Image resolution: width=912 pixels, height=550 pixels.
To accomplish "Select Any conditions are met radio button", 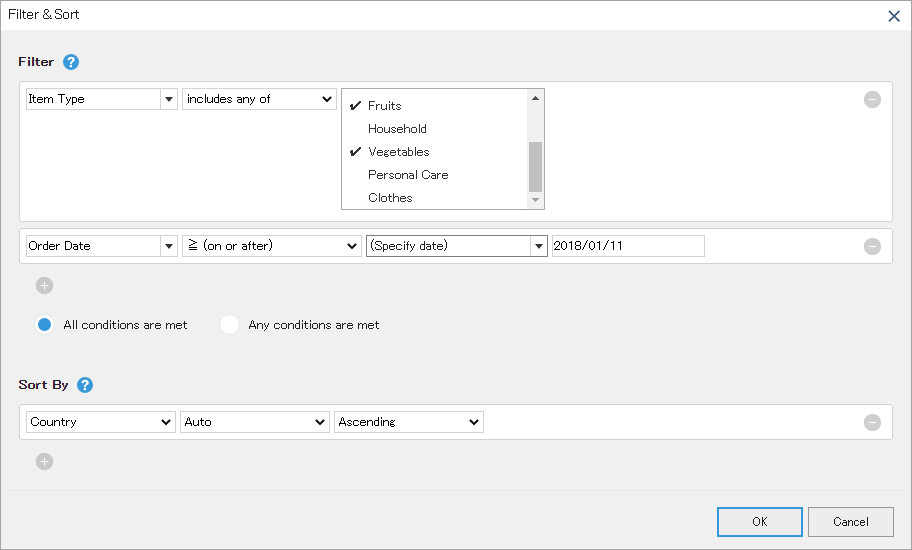I will [229, 324].
